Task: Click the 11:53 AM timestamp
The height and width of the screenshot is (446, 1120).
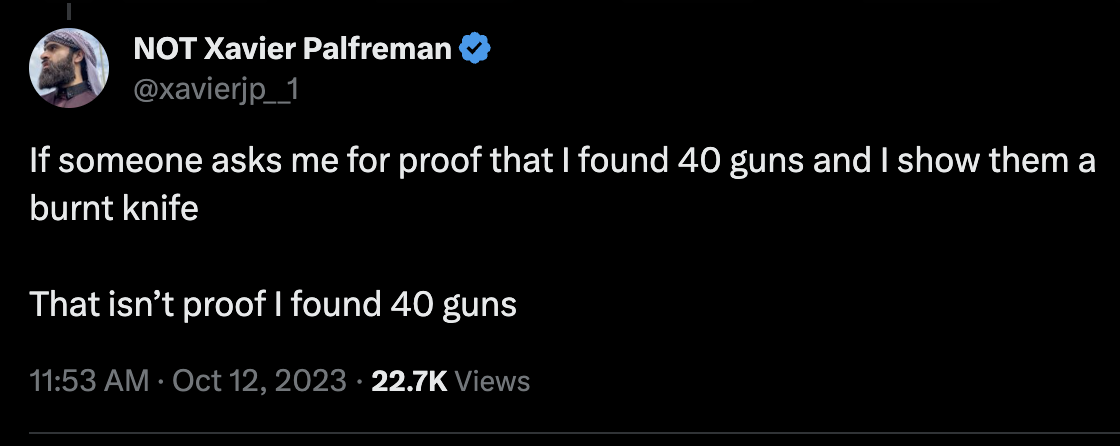Action: [89, 381]
